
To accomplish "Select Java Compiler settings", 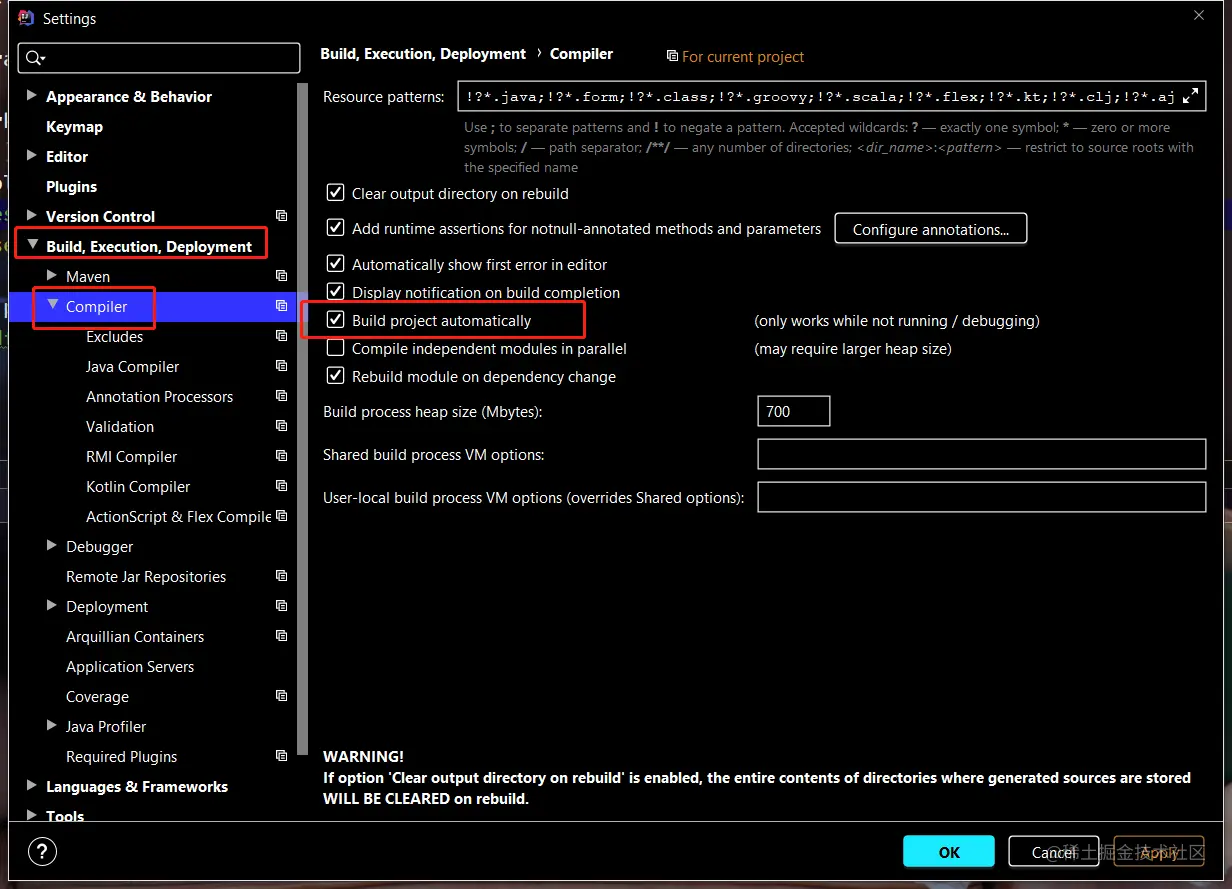I will point(132,367).
